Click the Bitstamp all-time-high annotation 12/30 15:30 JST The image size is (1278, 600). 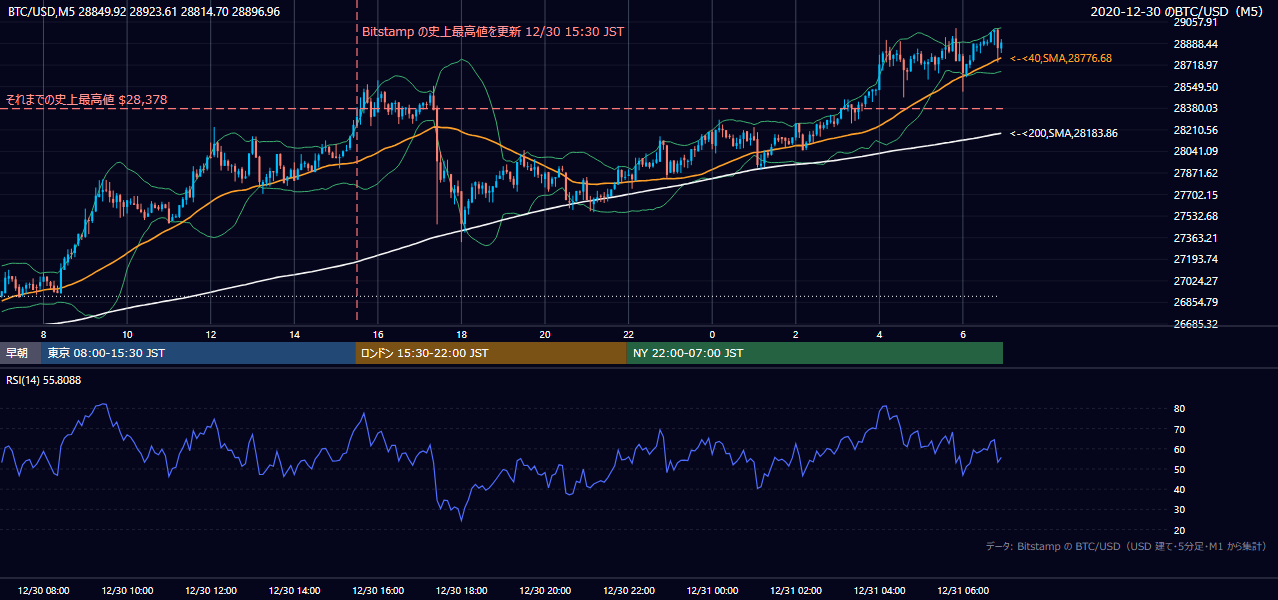[493, 31]
